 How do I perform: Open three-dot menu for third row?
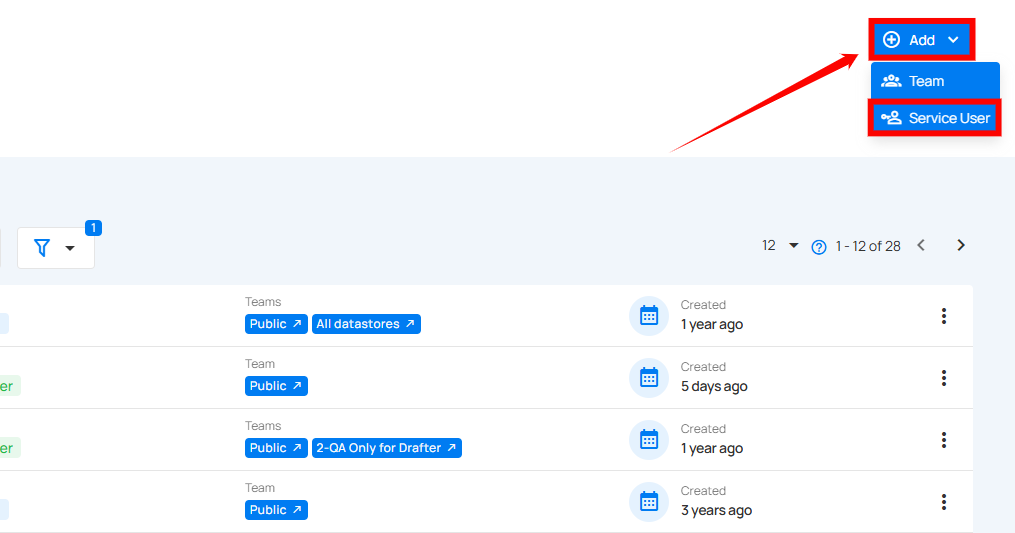pyautogui.click(x=943, y=440)
